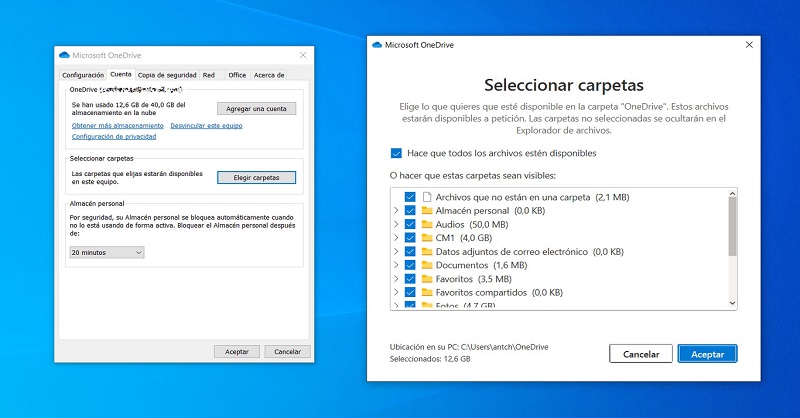Click the folder list scroll up arrow
800x418 pixels.
coord(732,193)
